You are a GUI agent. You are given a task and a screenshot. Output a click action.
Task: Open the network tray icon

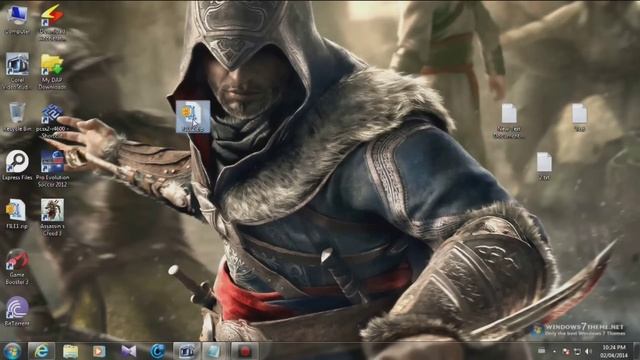click(577, 351)
